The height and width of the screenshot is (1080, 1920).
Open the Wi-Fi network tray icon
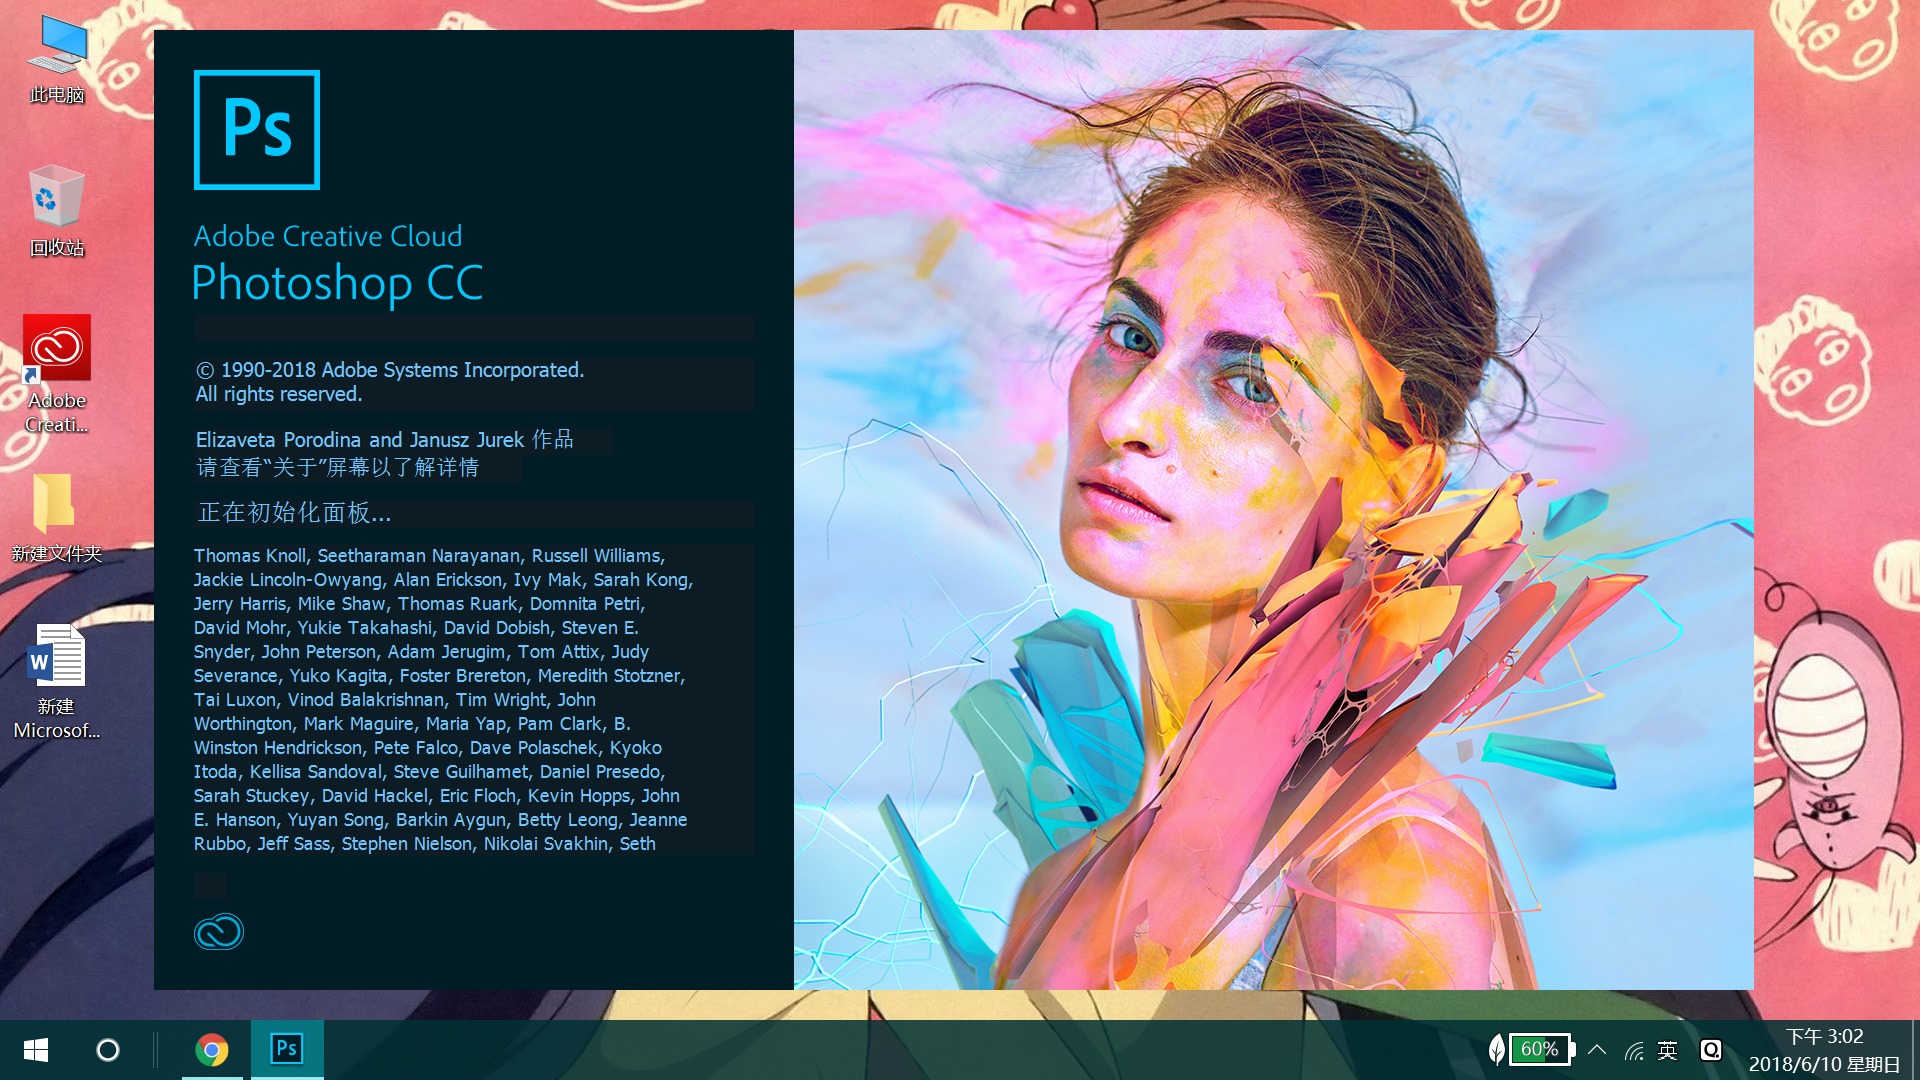1634,1050
